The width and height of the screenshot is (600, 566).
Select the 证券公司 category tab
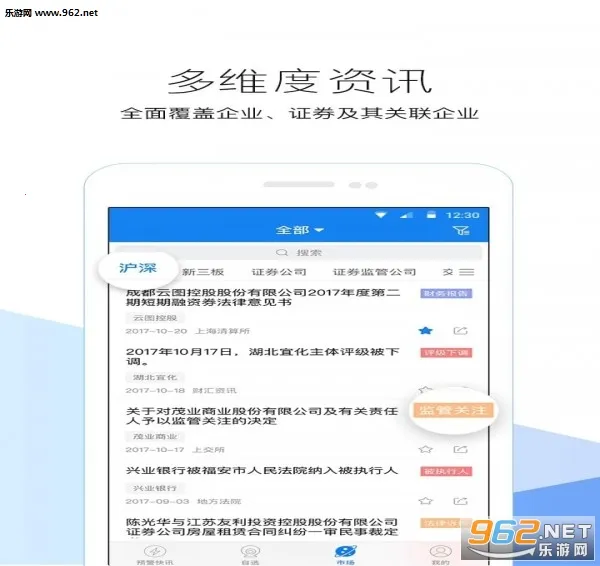[x=278, y=272]
